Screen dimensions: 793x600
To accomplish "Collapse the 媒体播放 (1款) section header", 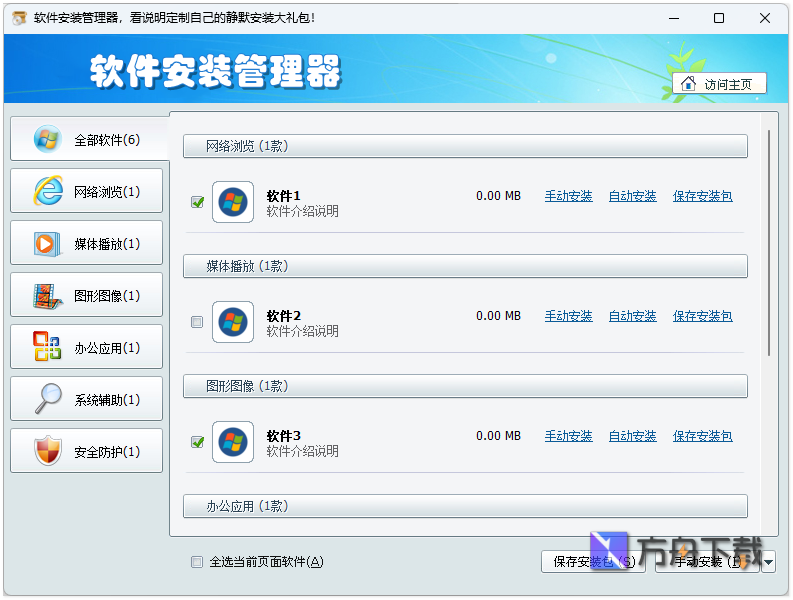I will pos(465,266).
